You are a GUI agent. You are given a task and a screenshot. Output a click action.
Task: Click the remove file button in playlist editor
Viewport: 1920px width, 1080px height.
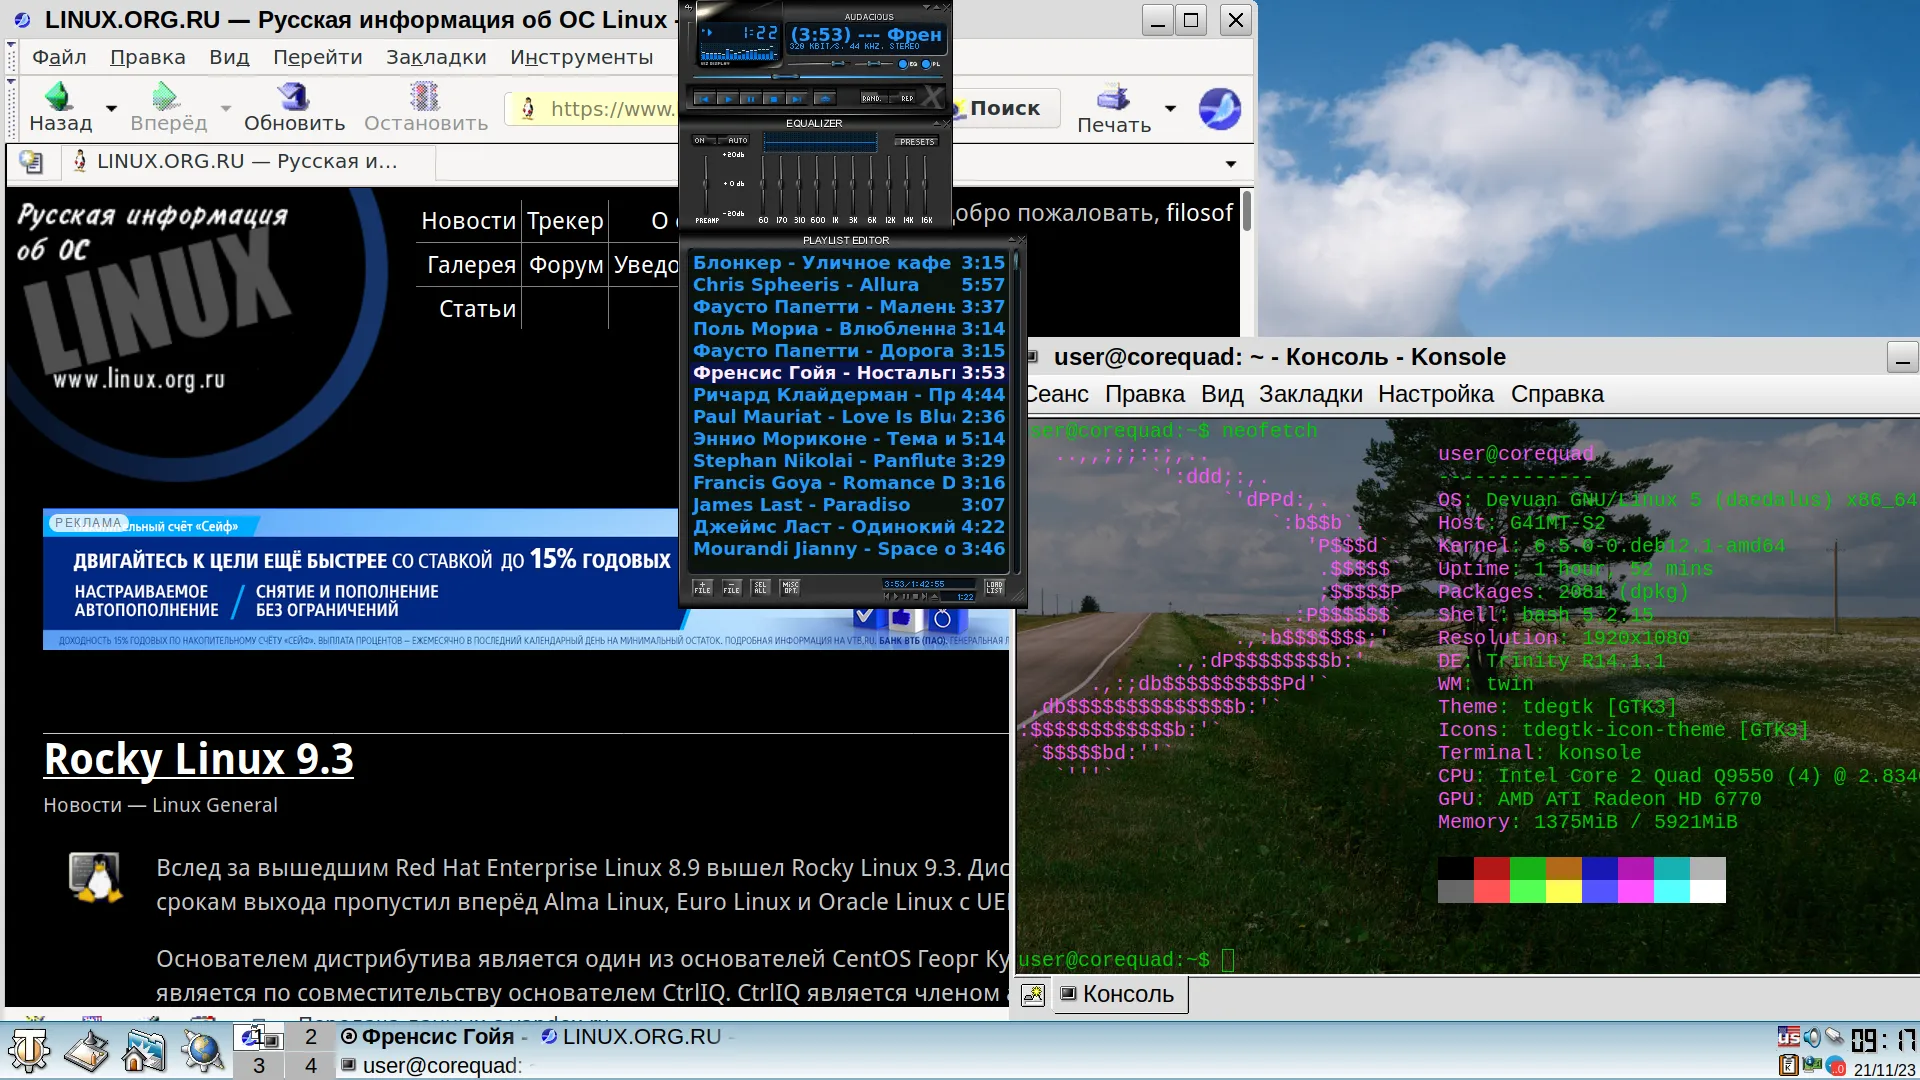[732, 588]
